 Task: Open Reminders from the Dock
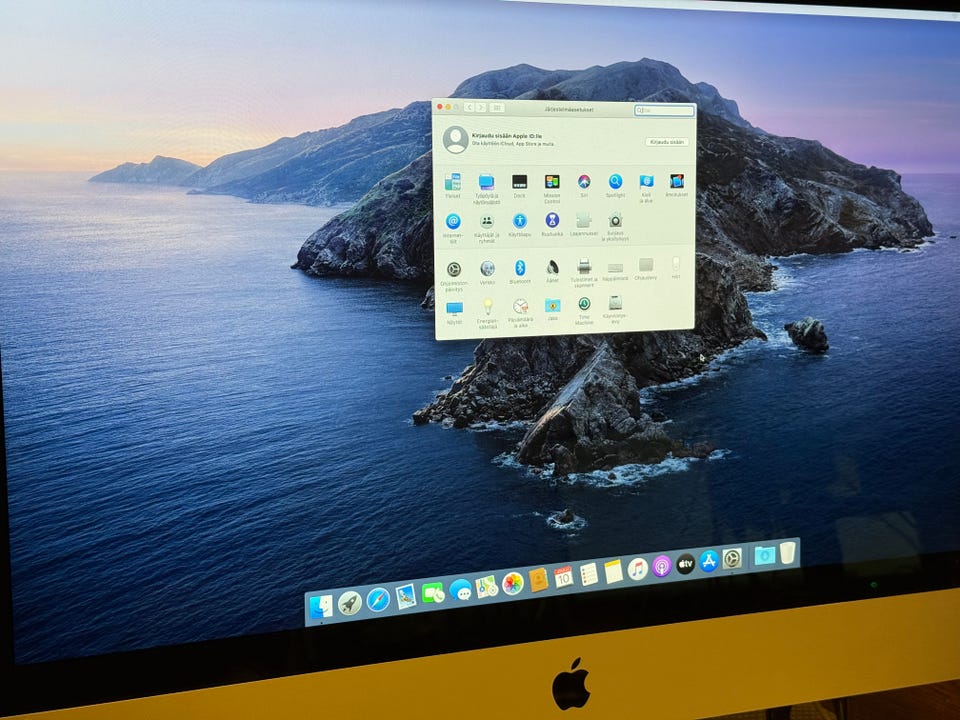588,574
